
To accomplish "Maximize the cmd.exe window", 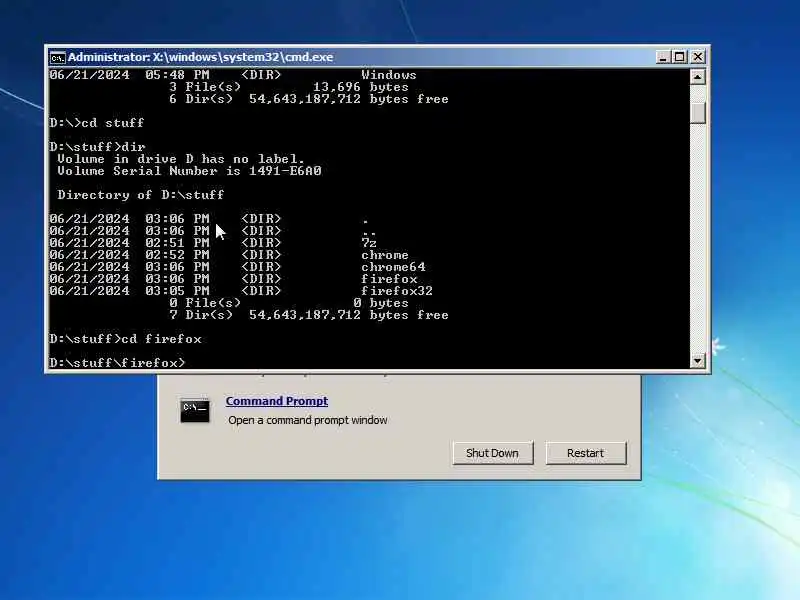I will point(680,57).
